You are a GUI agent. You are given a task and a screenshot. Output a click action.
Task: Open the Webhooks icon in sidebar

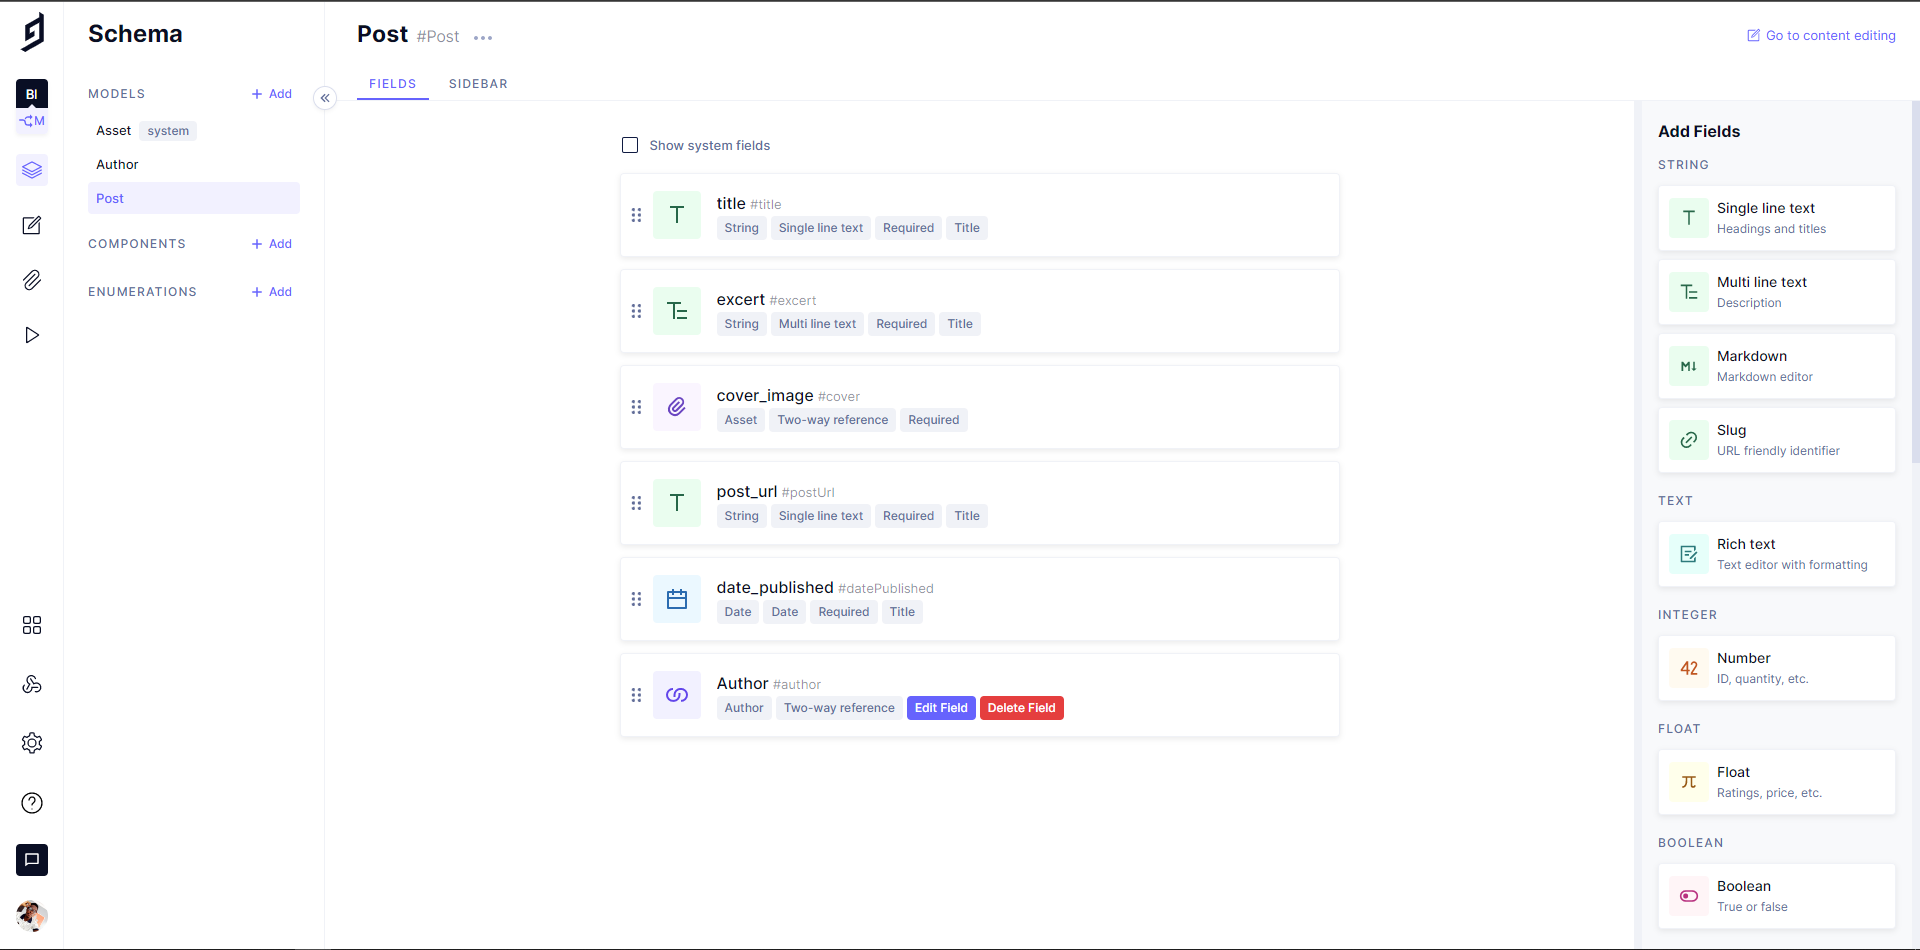(31, 684)
